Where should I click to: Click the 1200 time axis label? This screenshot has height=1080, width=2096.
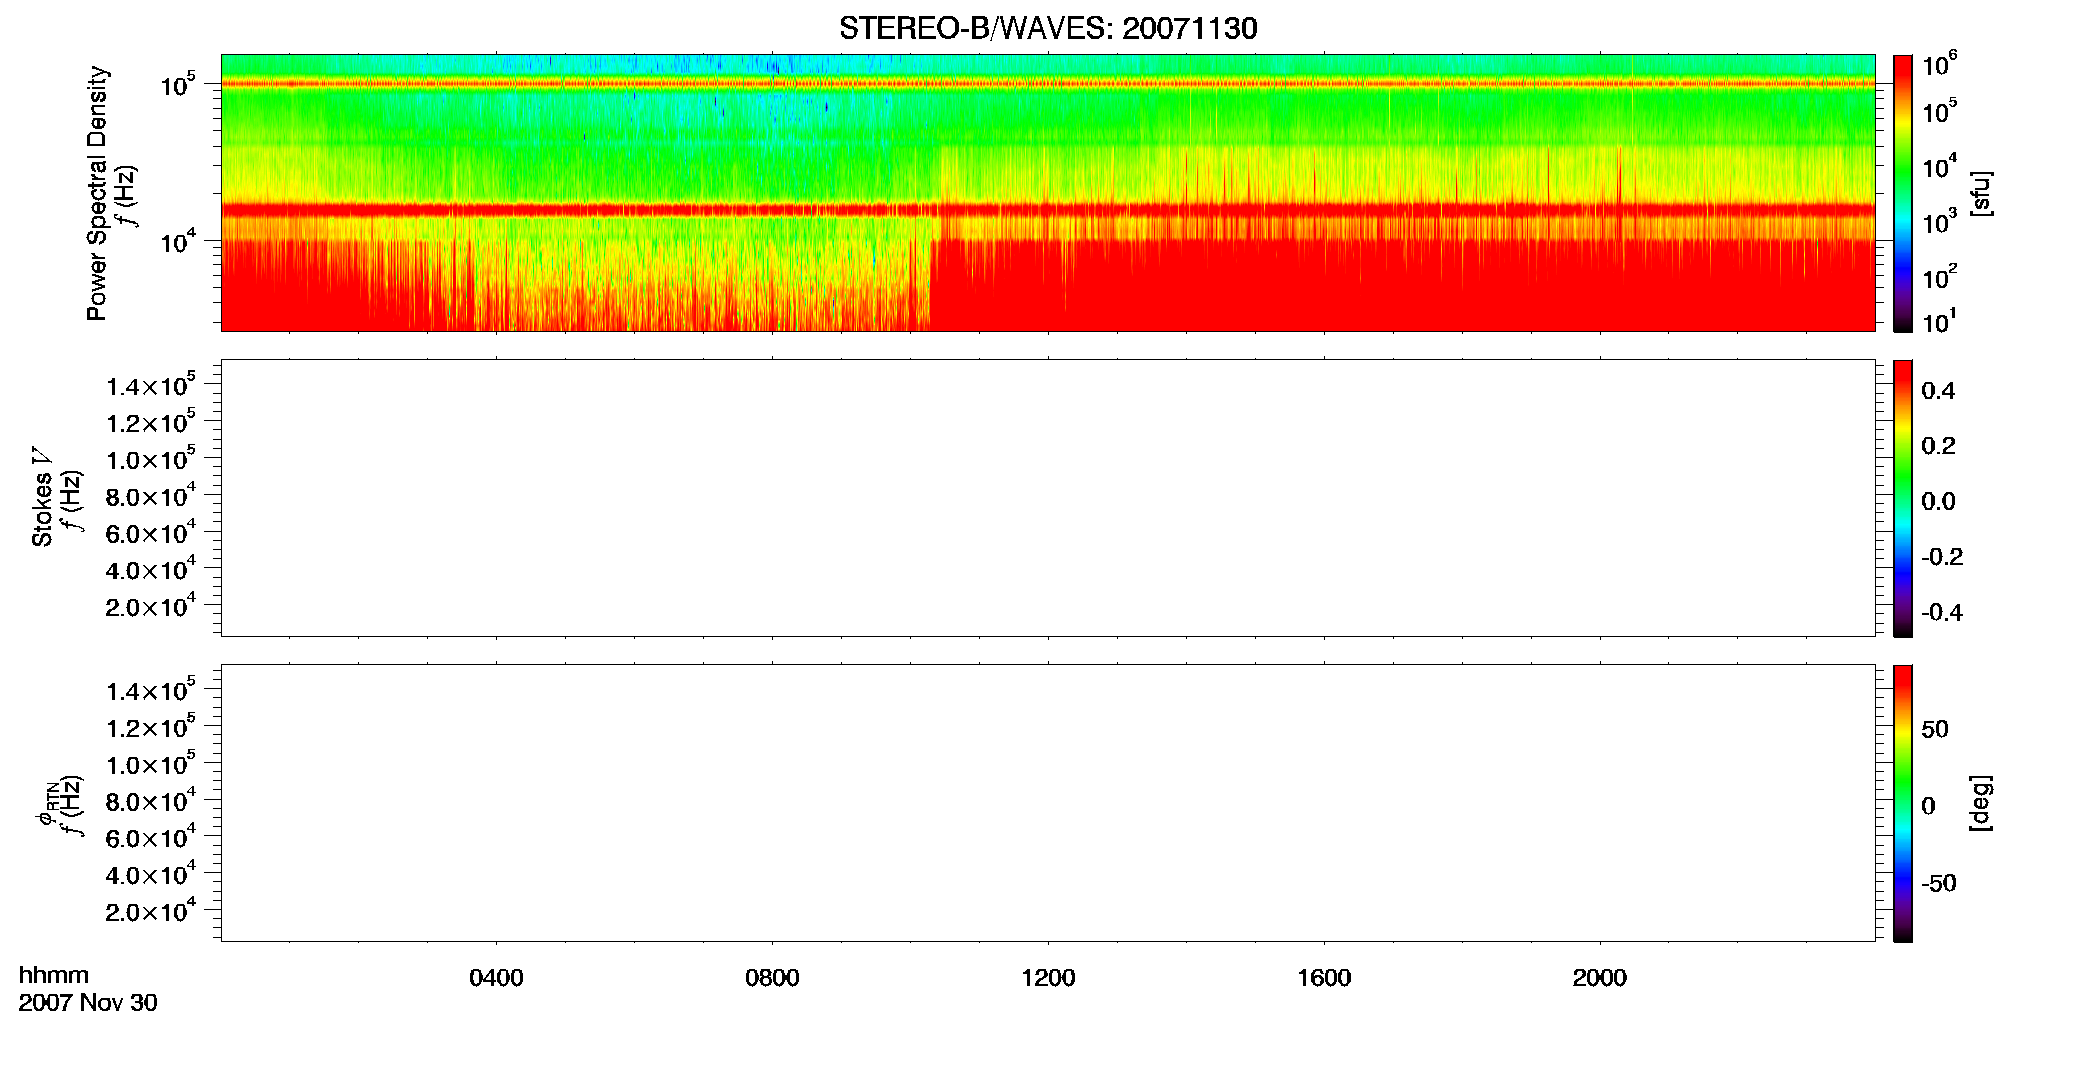click(1048, 978)
